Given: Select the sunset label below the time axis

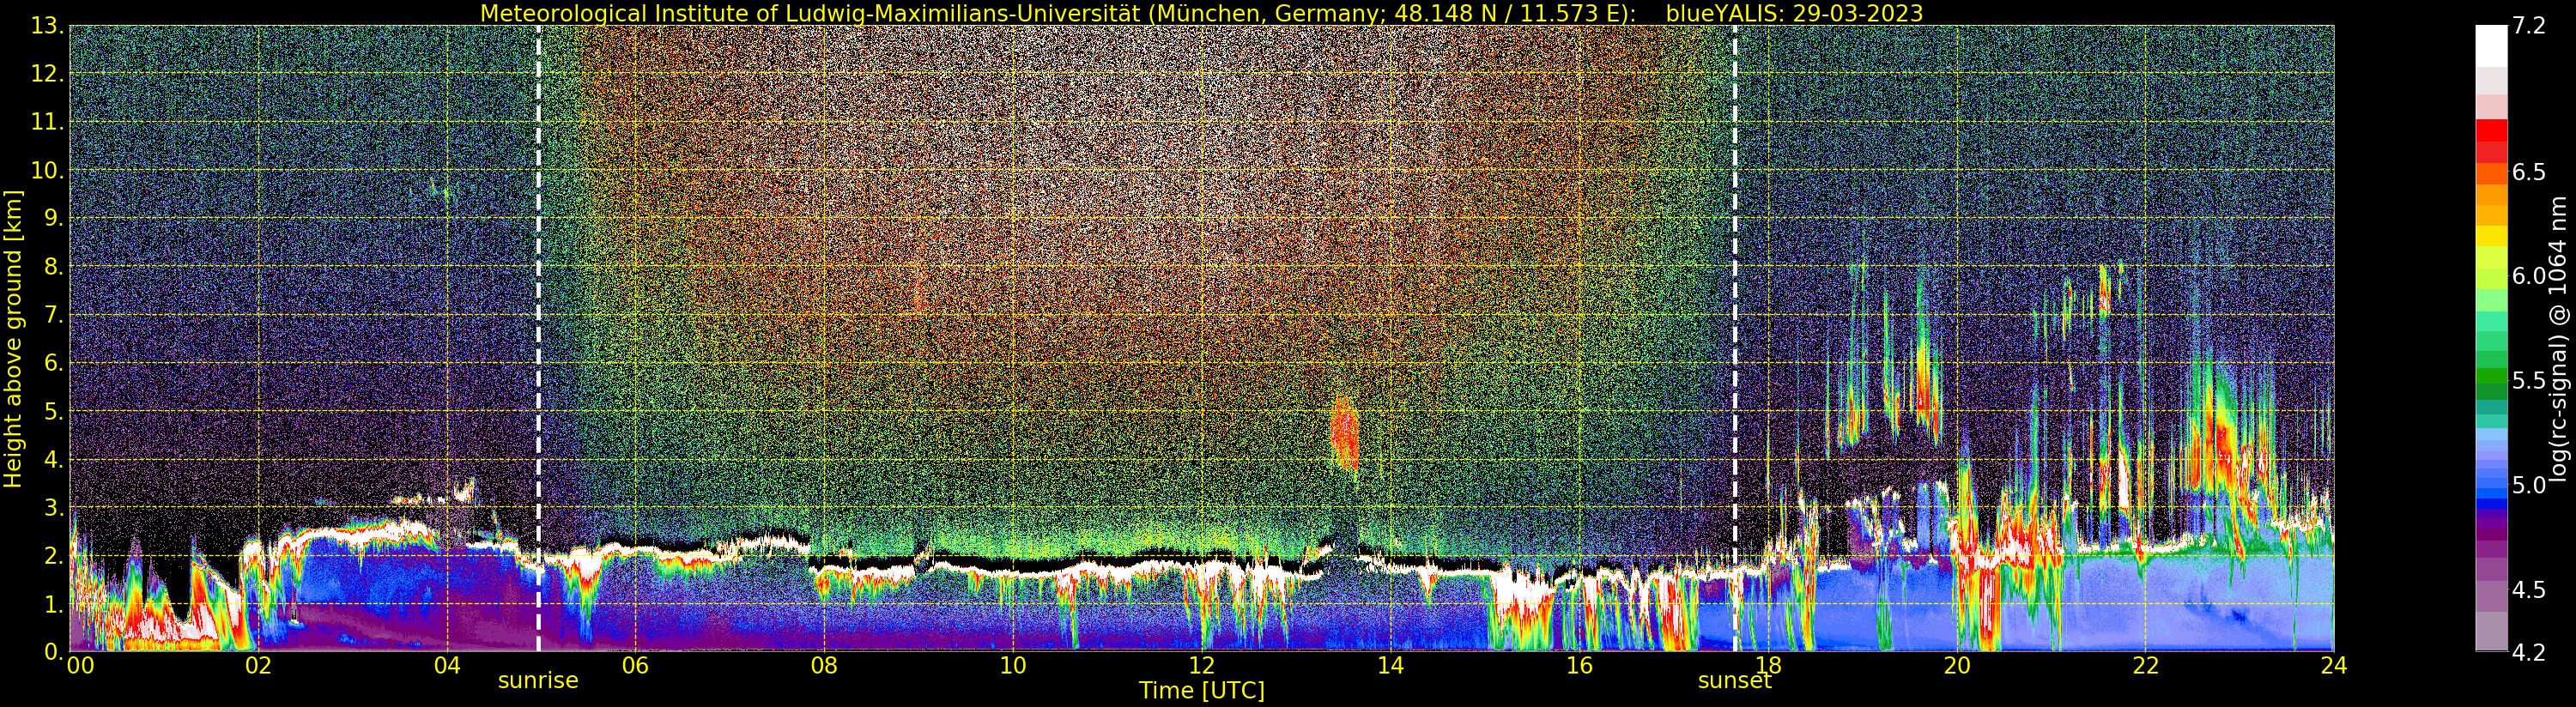Looking at the screenshot, I should [1734, 681].
